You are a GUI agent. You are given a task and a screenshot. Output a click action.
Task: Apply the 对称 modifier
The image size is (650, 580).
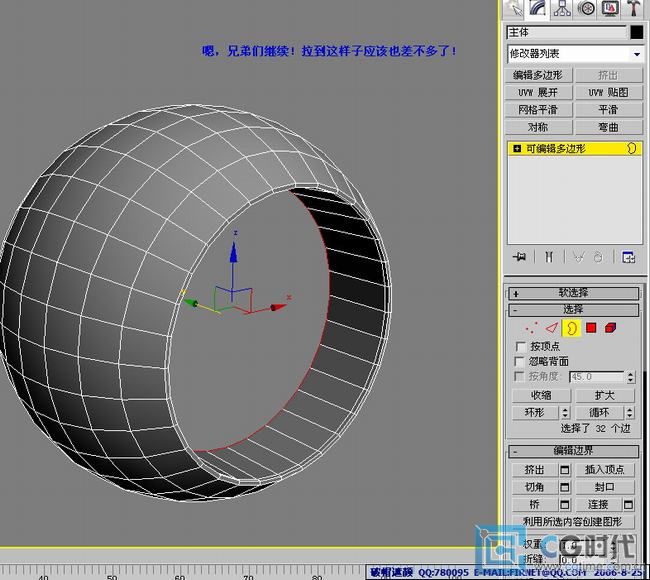click(538, 127)
